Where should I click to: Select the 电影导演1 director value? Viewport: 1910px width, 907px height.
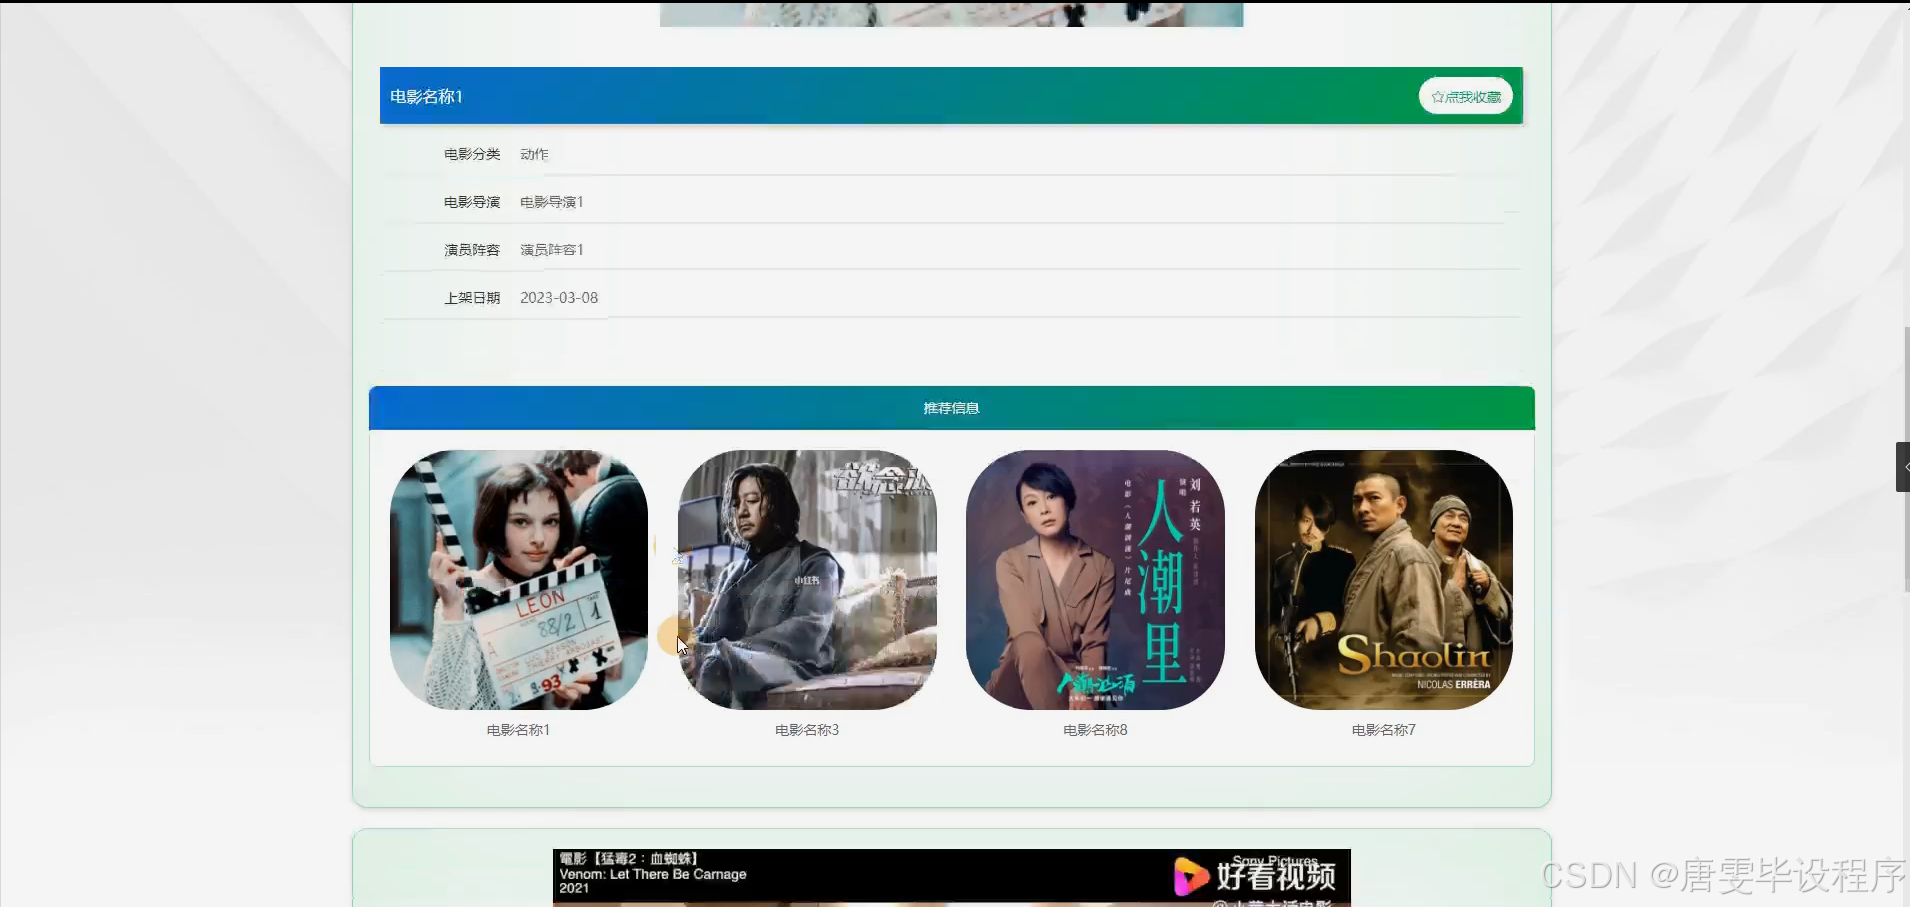coord(551,202)
